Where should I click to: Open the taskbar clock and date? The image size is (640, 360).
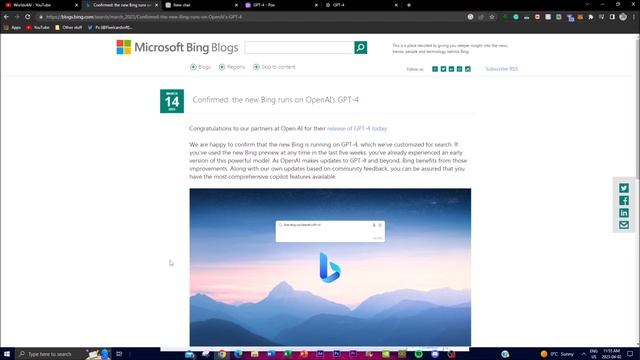coord(611,354)
